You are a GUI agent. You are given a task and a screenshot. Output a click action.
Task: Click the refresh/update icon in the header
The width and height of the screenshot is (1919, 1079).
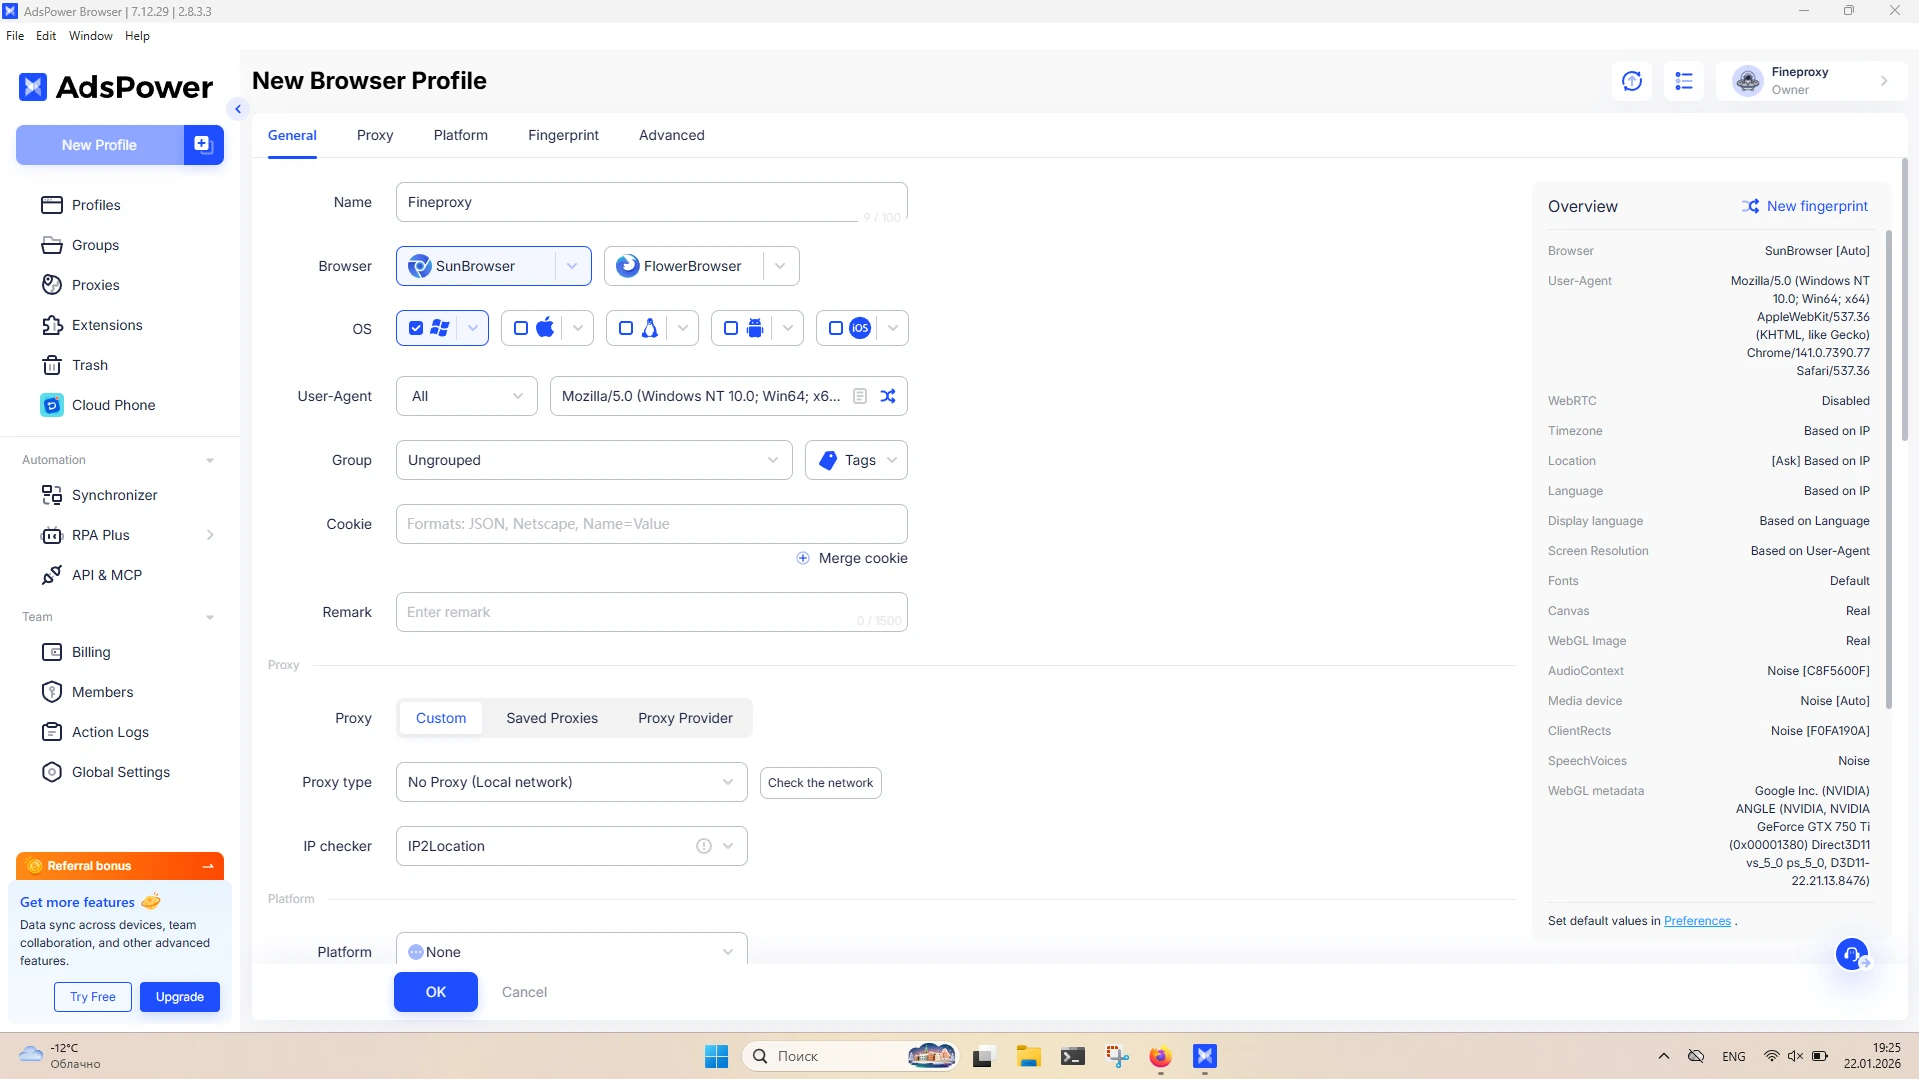pos(1632,81)
